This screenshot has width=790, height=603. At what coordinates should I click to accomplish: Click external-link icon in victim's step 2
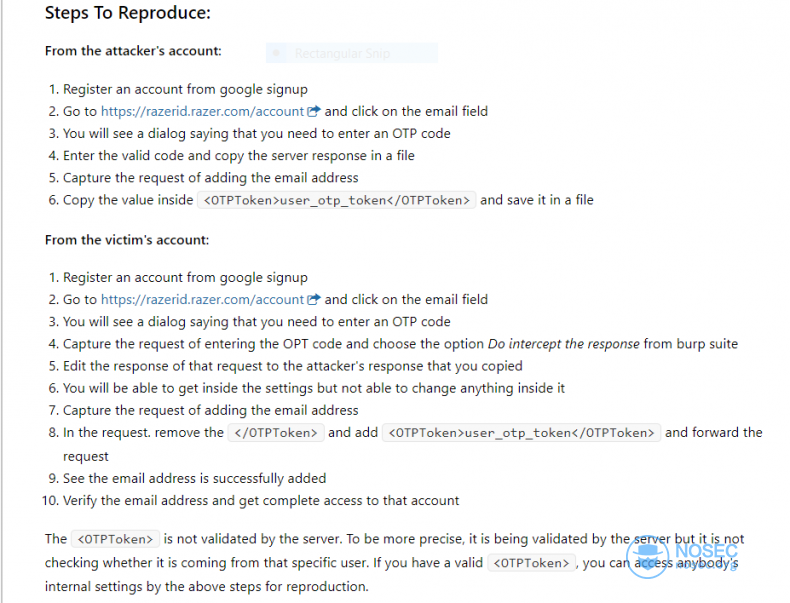pyautogui.click(x=313, y=299)
